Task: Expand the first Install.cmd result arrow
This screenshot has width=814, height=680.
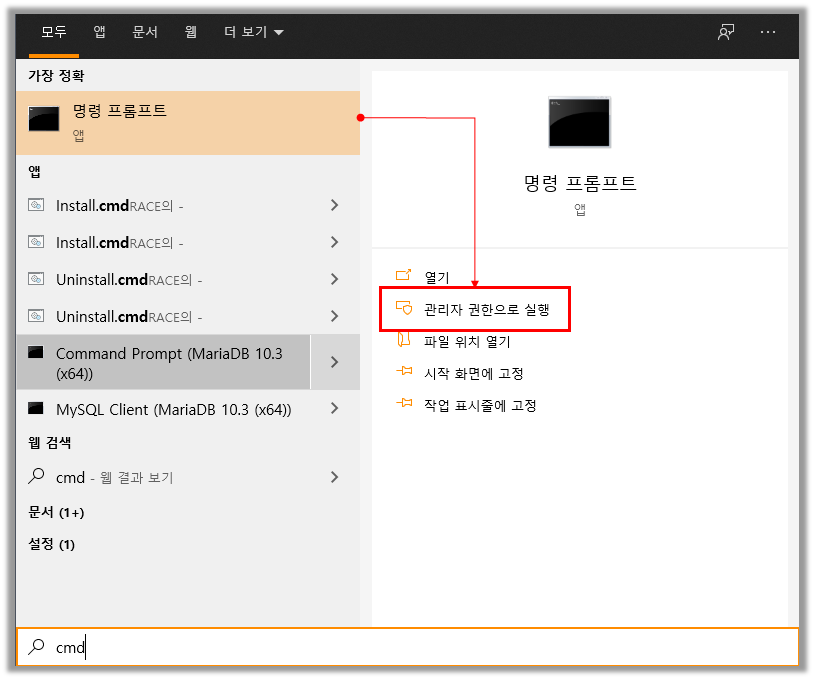Action: (334, 206)
